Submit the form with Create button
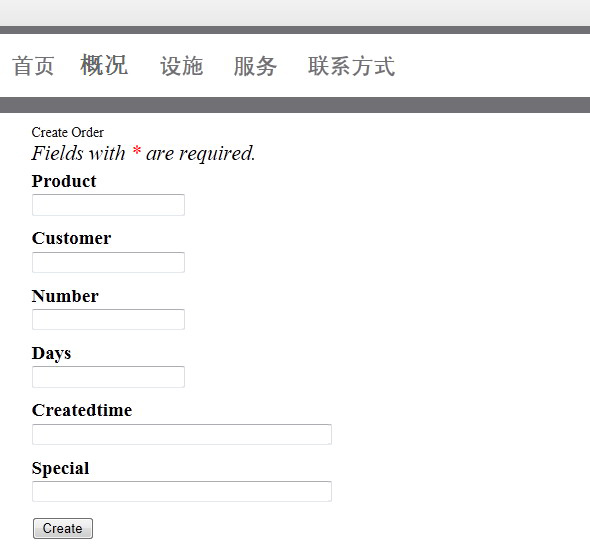This screenshot has width=590, height=553. tap(63, 529)
